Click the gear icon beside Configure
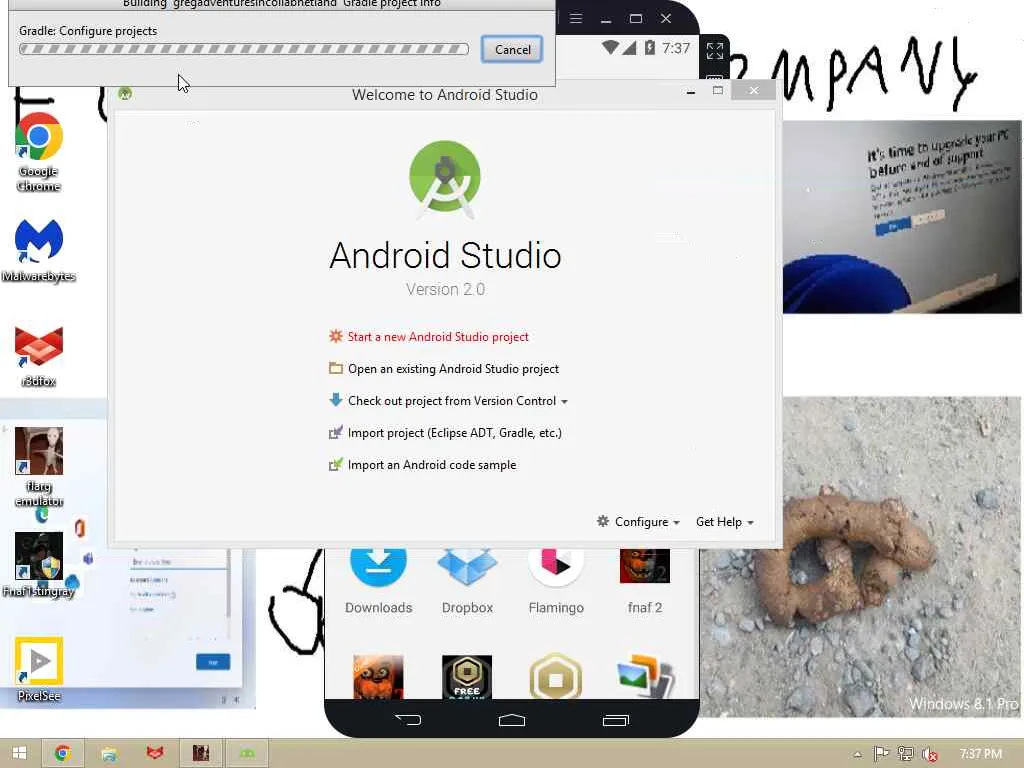This screenshot has width=1024, height=768. point(603,521)
